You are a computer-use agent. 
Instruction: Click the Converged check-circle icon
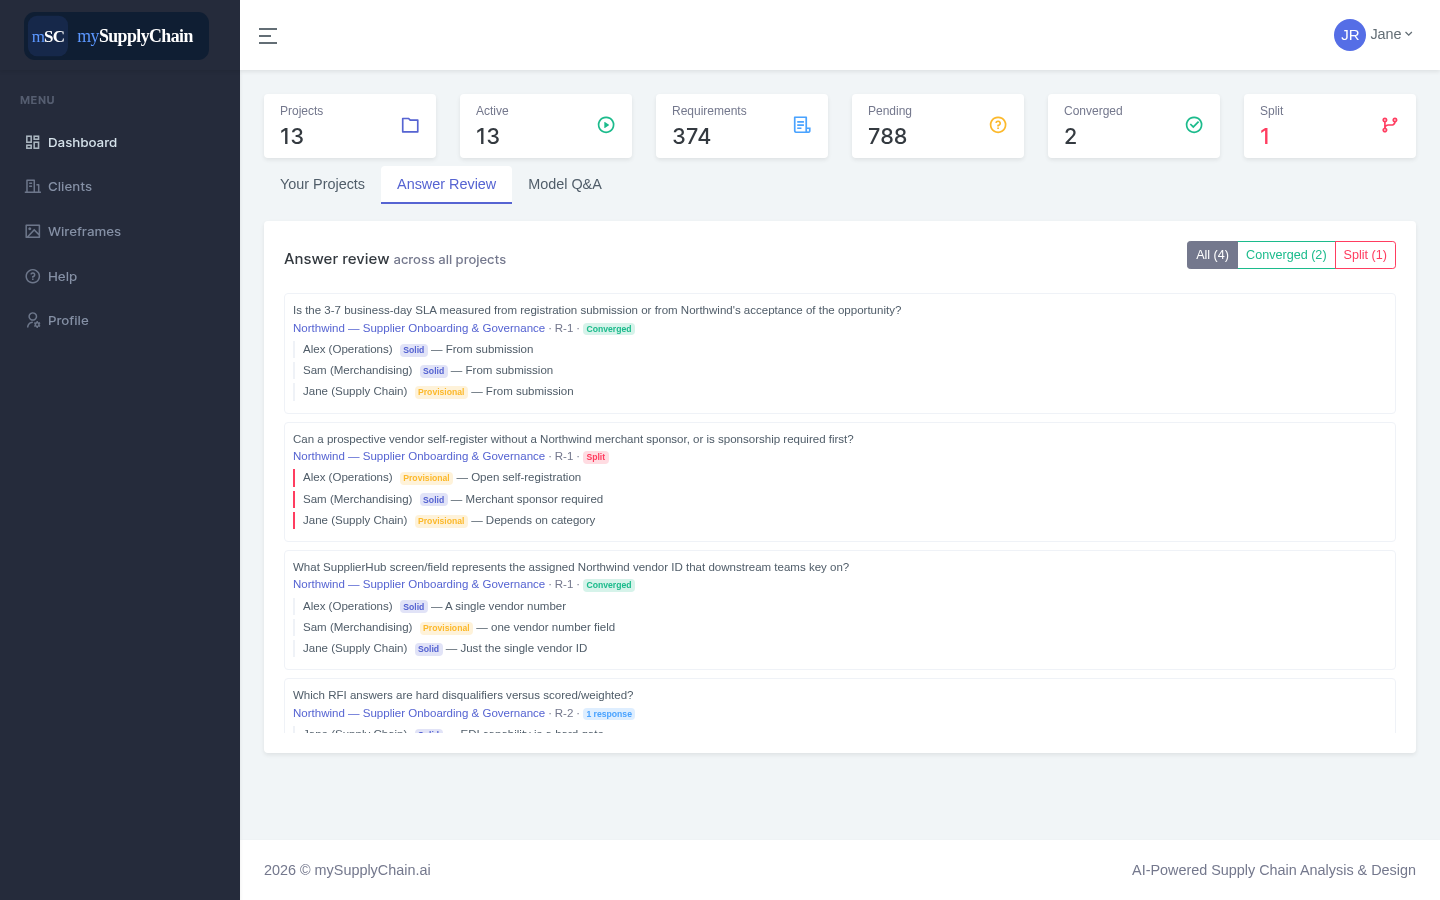pos(1194,125)
